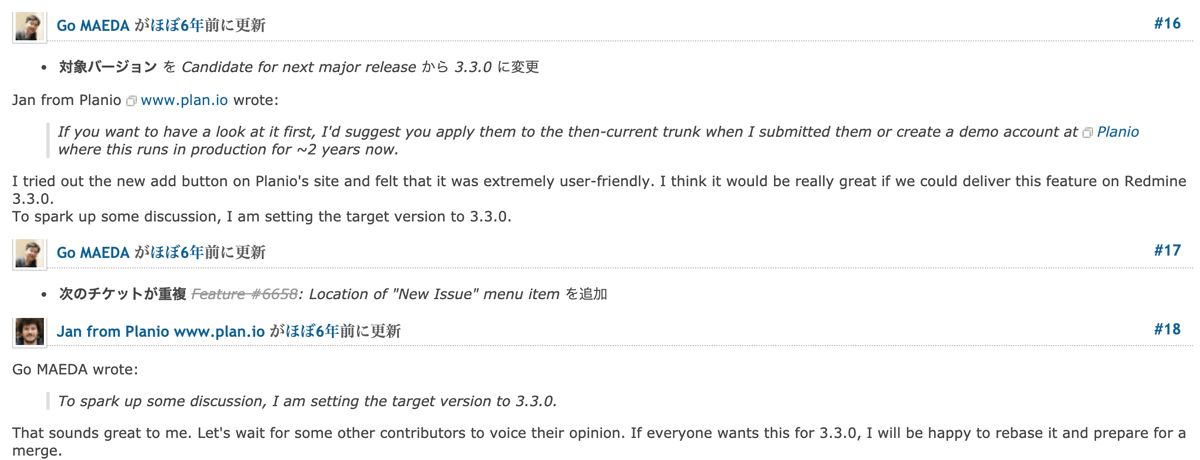Open Go MAEDA's profile from comment #16 header

click(93, 26)
